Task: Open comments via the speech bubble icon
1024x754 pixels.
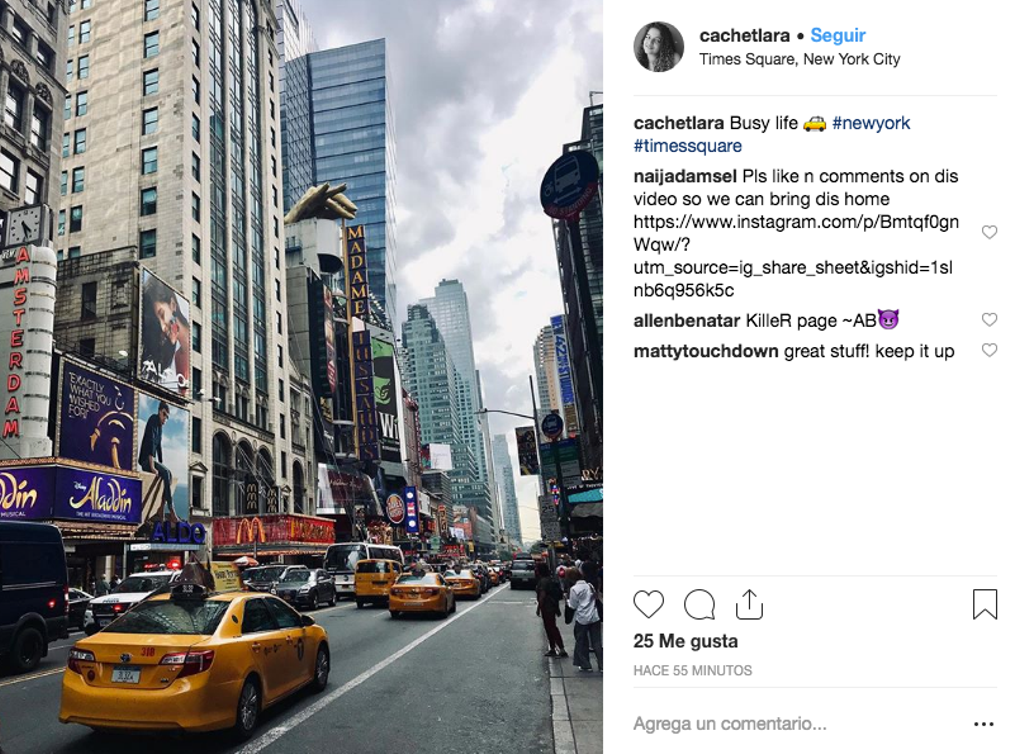Action: (x=699, y=605)
